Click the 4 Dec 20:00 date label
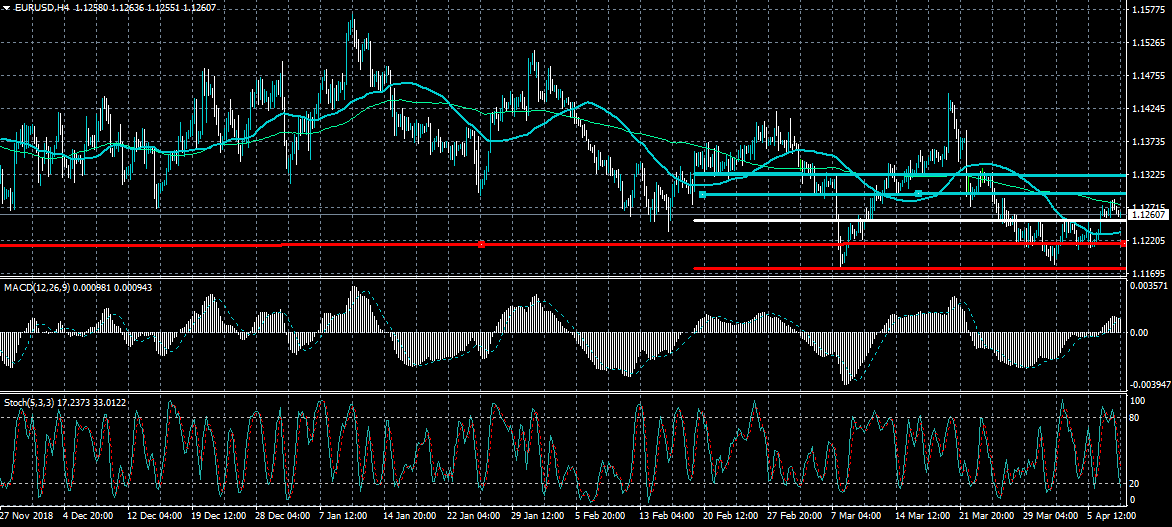This screenshot has height=527, width=1172. coord(88,517)
